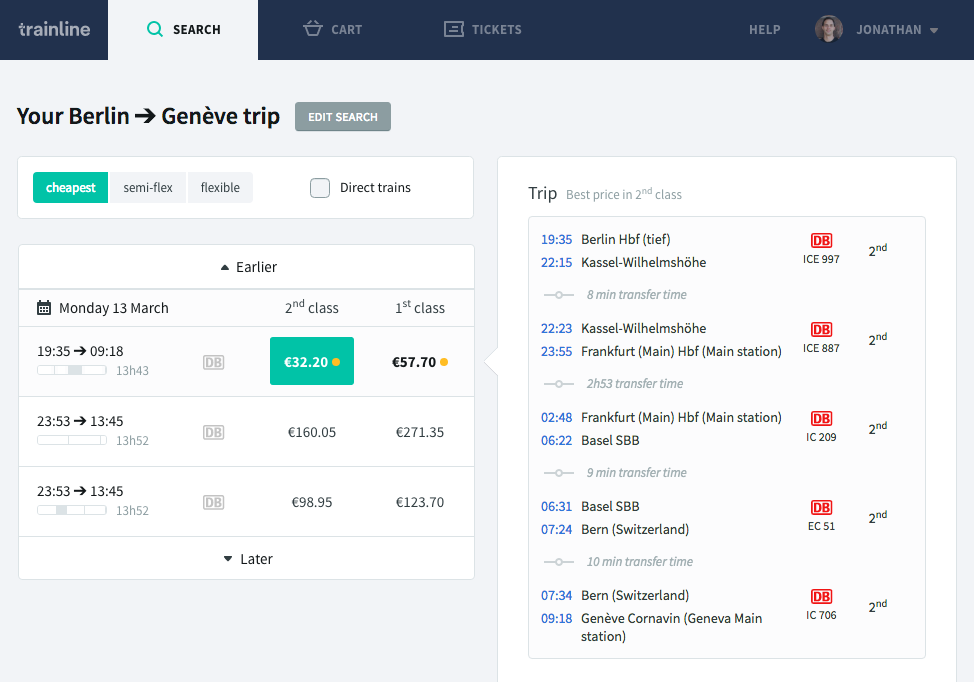The image size is (974, 682).
Task: Click the tickets icon in header
Action: [454, 29]
